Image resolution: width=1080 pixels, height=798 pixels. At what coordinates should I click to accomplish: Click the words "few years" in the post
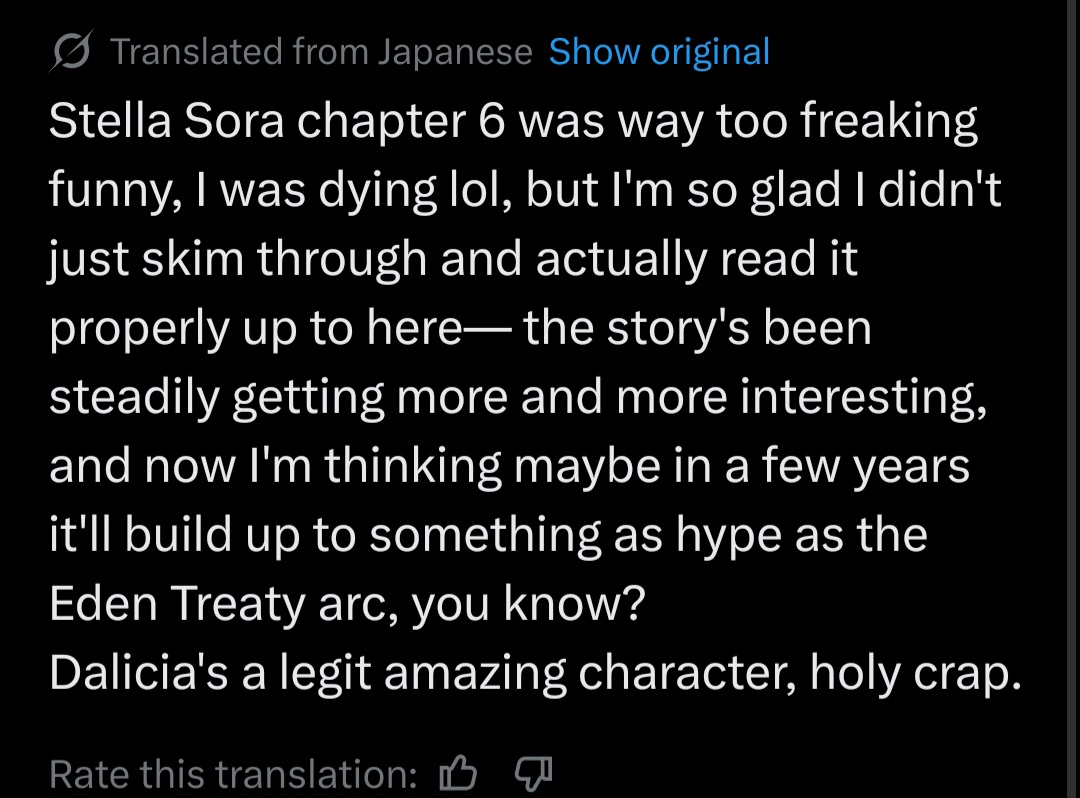pos(866,467)
